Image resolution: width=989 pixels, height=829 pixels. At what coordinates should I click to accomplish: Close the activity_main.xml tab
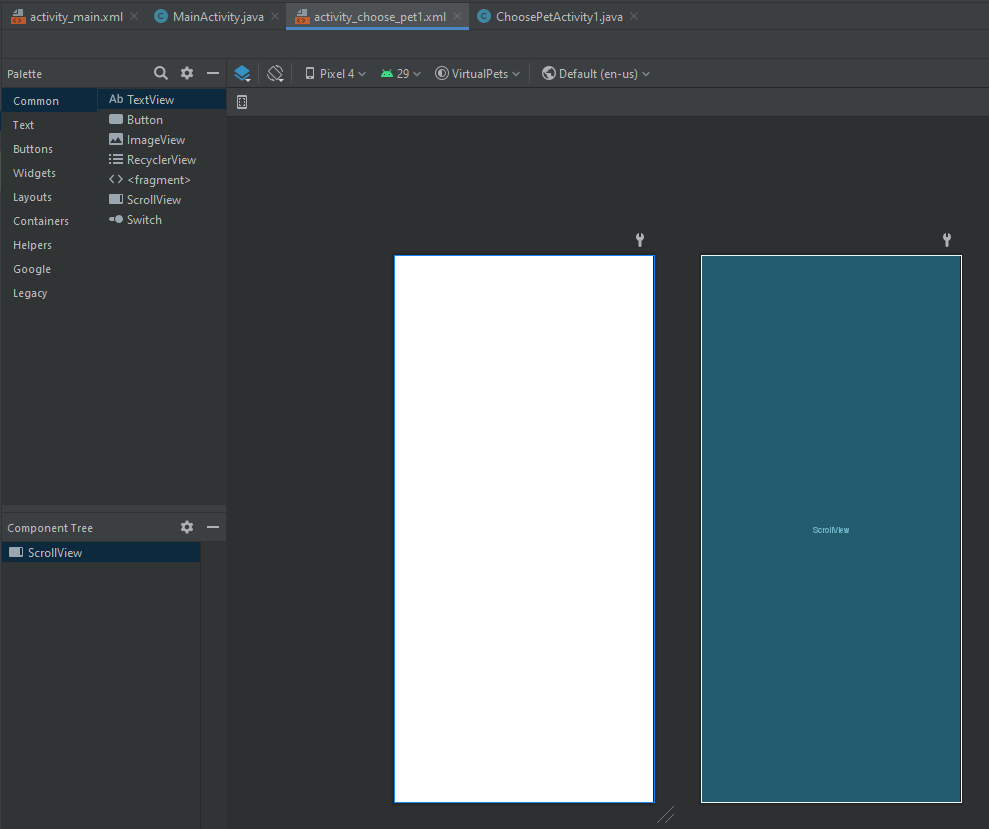coord(134,17)
